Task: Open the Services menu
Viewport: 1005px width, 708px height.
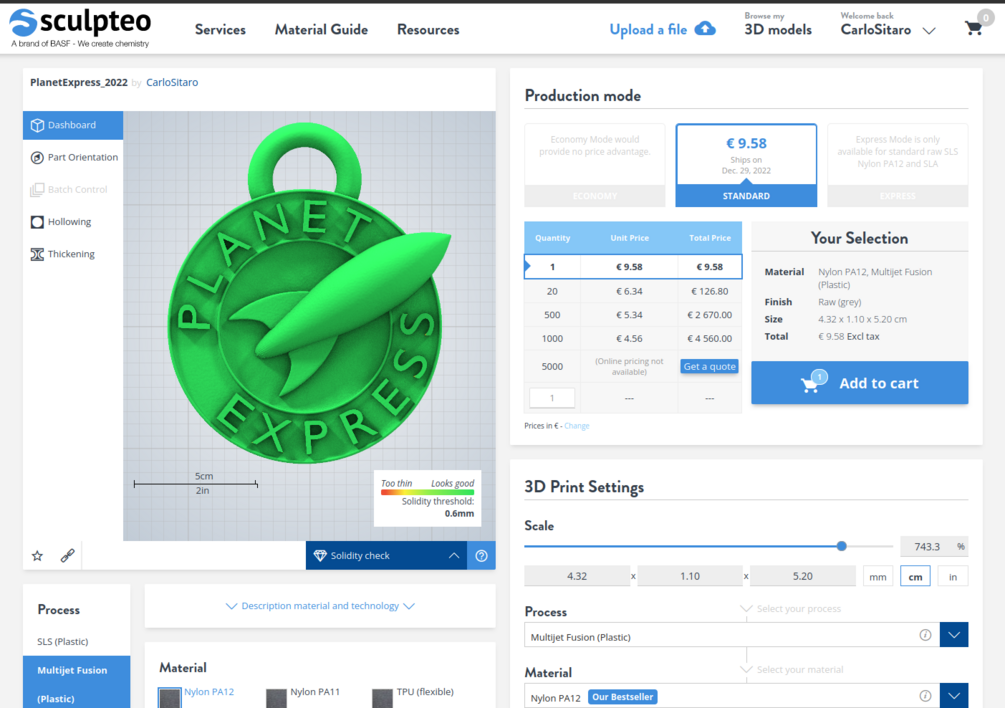Action: pos(220,29)
